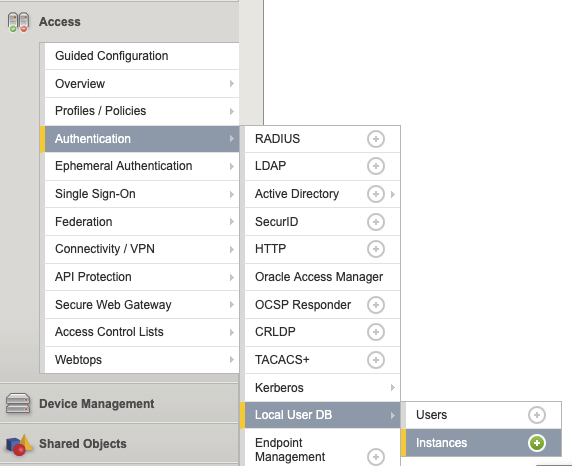Expand the Profiles / Policies submenu arrow

click(232, 111)
